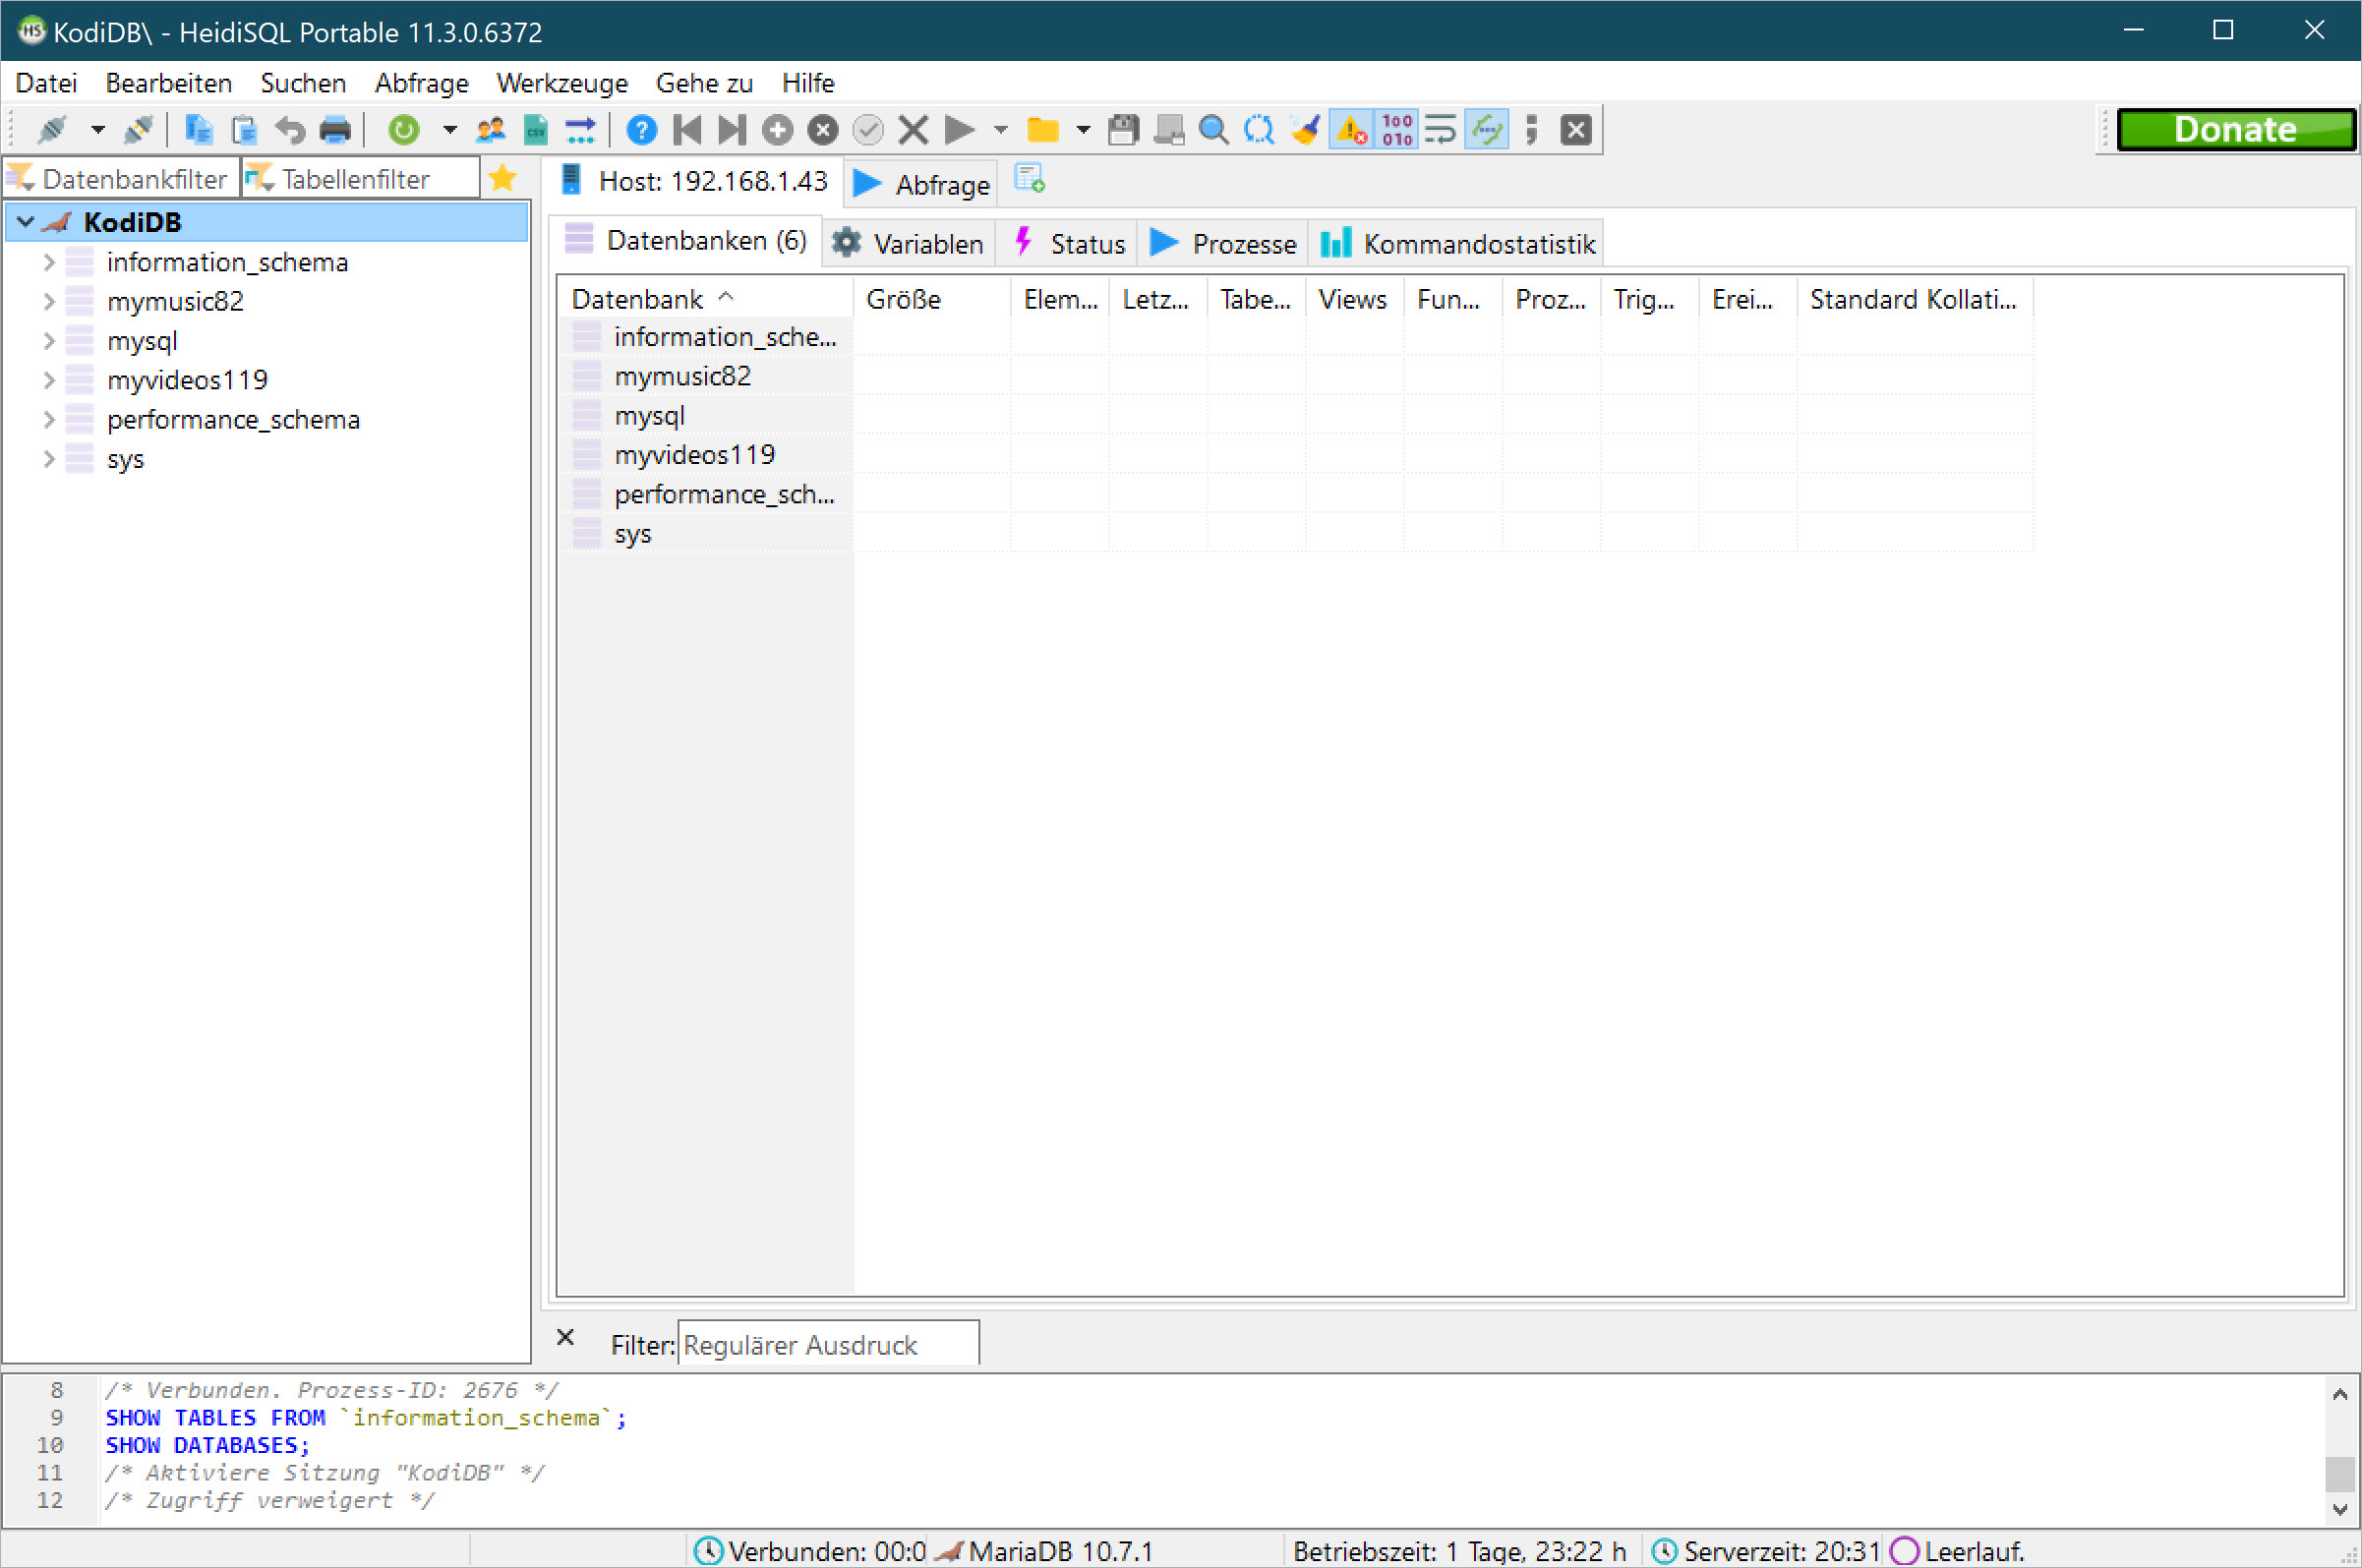Image resolution: width=2362 pixels, height=1568 pixels.
Task: Click the Undo arrow icon
Action: 290,129
